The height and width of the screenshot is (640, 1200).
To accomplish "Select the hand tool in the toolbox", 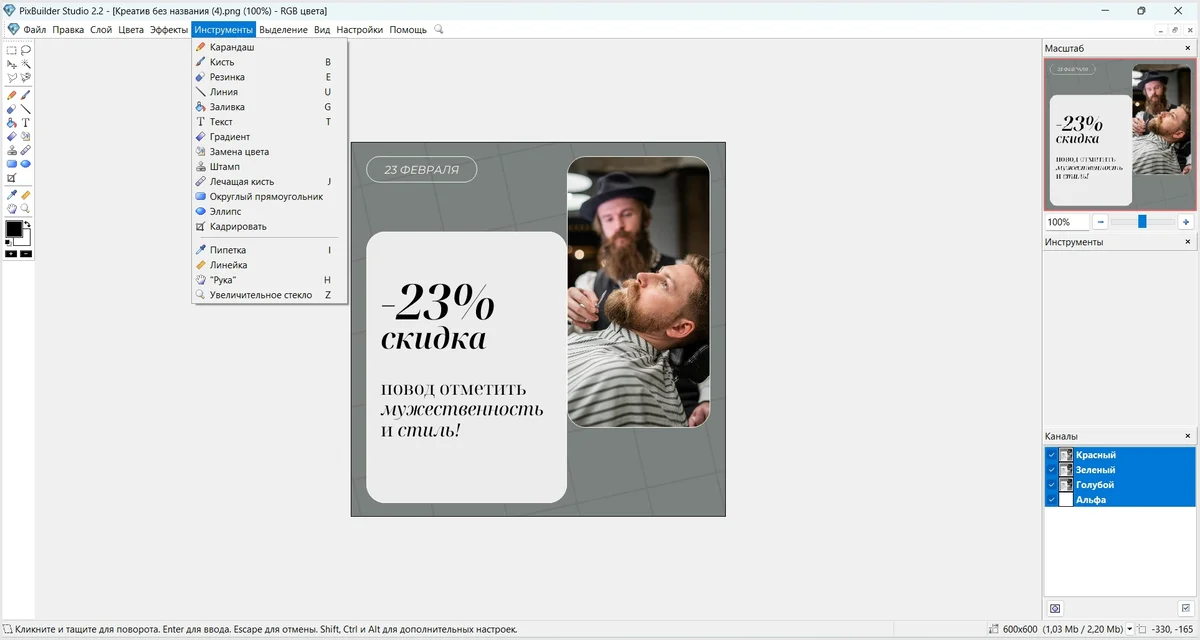I will [x=12, y=208].
